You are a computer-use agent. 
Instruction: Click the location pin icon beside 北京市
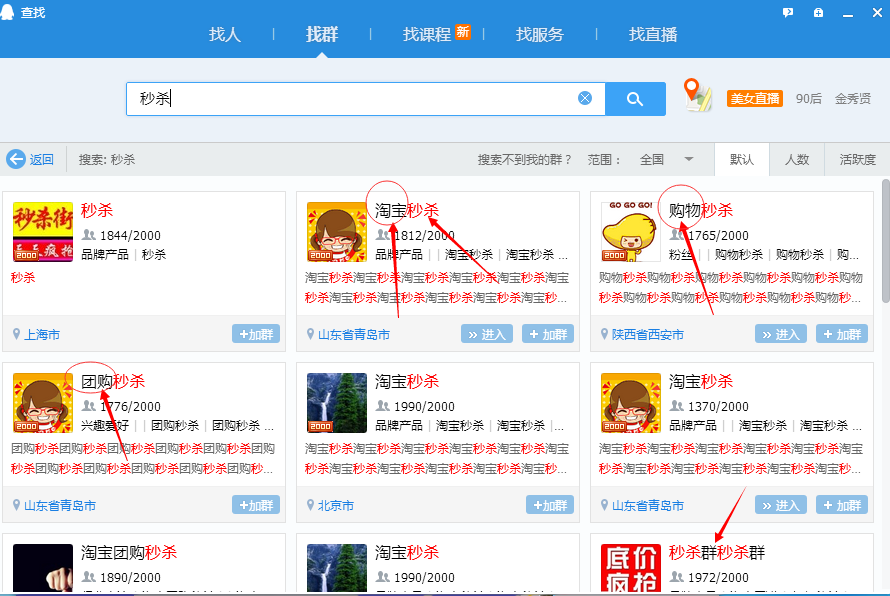[x=310, y=505]
